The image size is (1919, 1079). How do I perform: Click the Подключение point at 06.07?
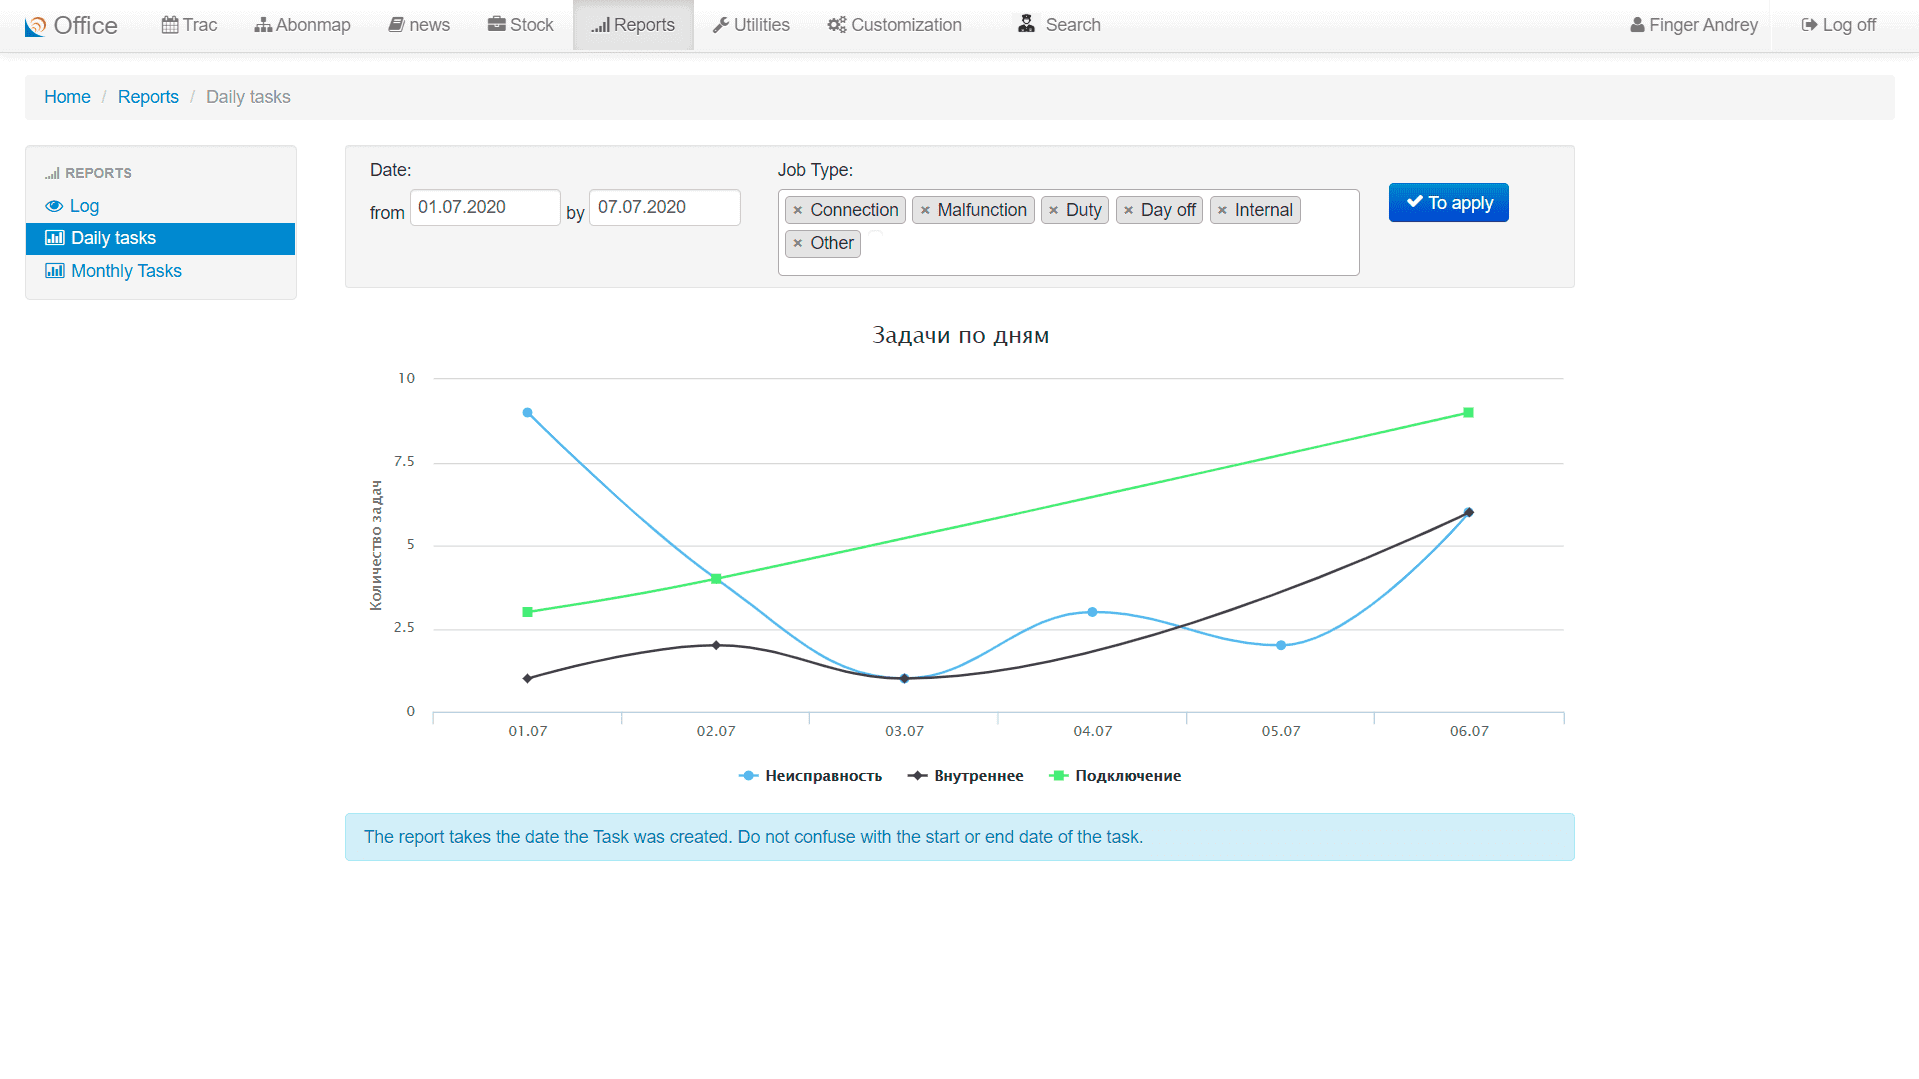point(1468,413)
